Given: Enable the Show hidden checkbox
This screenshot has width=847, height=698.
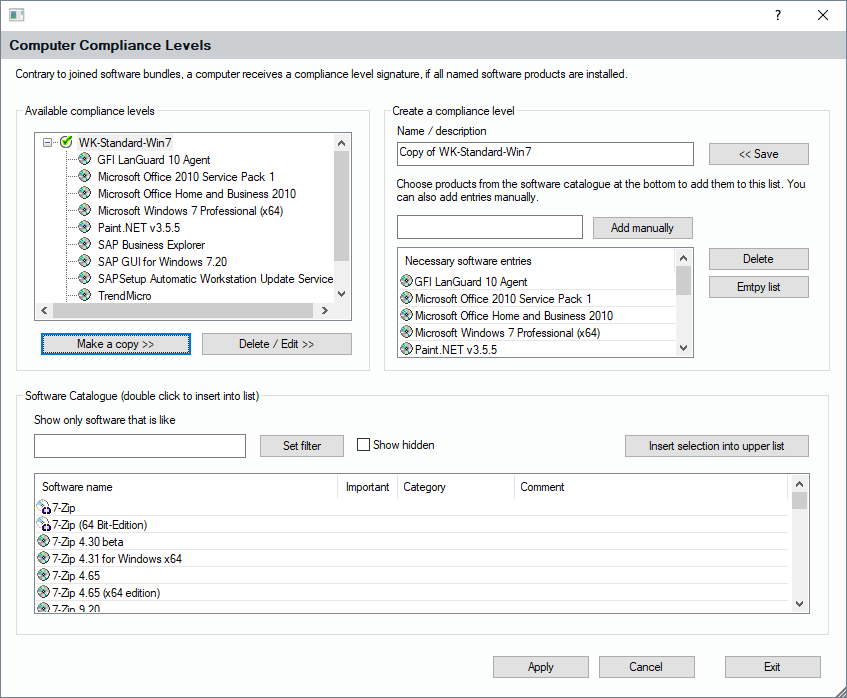Looking at the screenshot, I should pyautogui.click(x=364, y=445).
